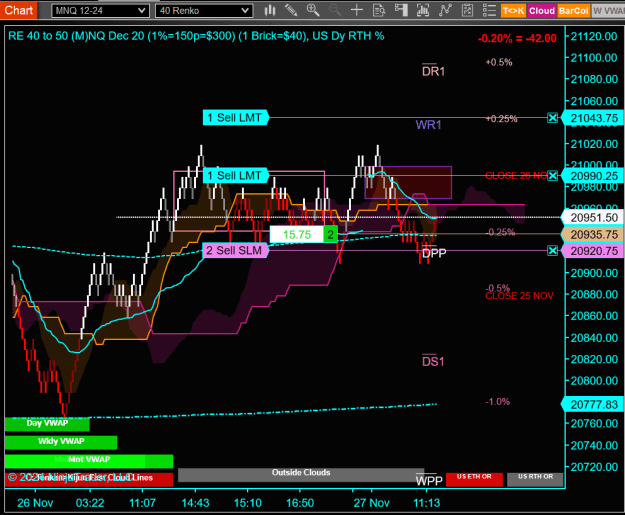Click the 20990.25 order price marker
This screenshot has width=625, height=515.
[593, 176]
